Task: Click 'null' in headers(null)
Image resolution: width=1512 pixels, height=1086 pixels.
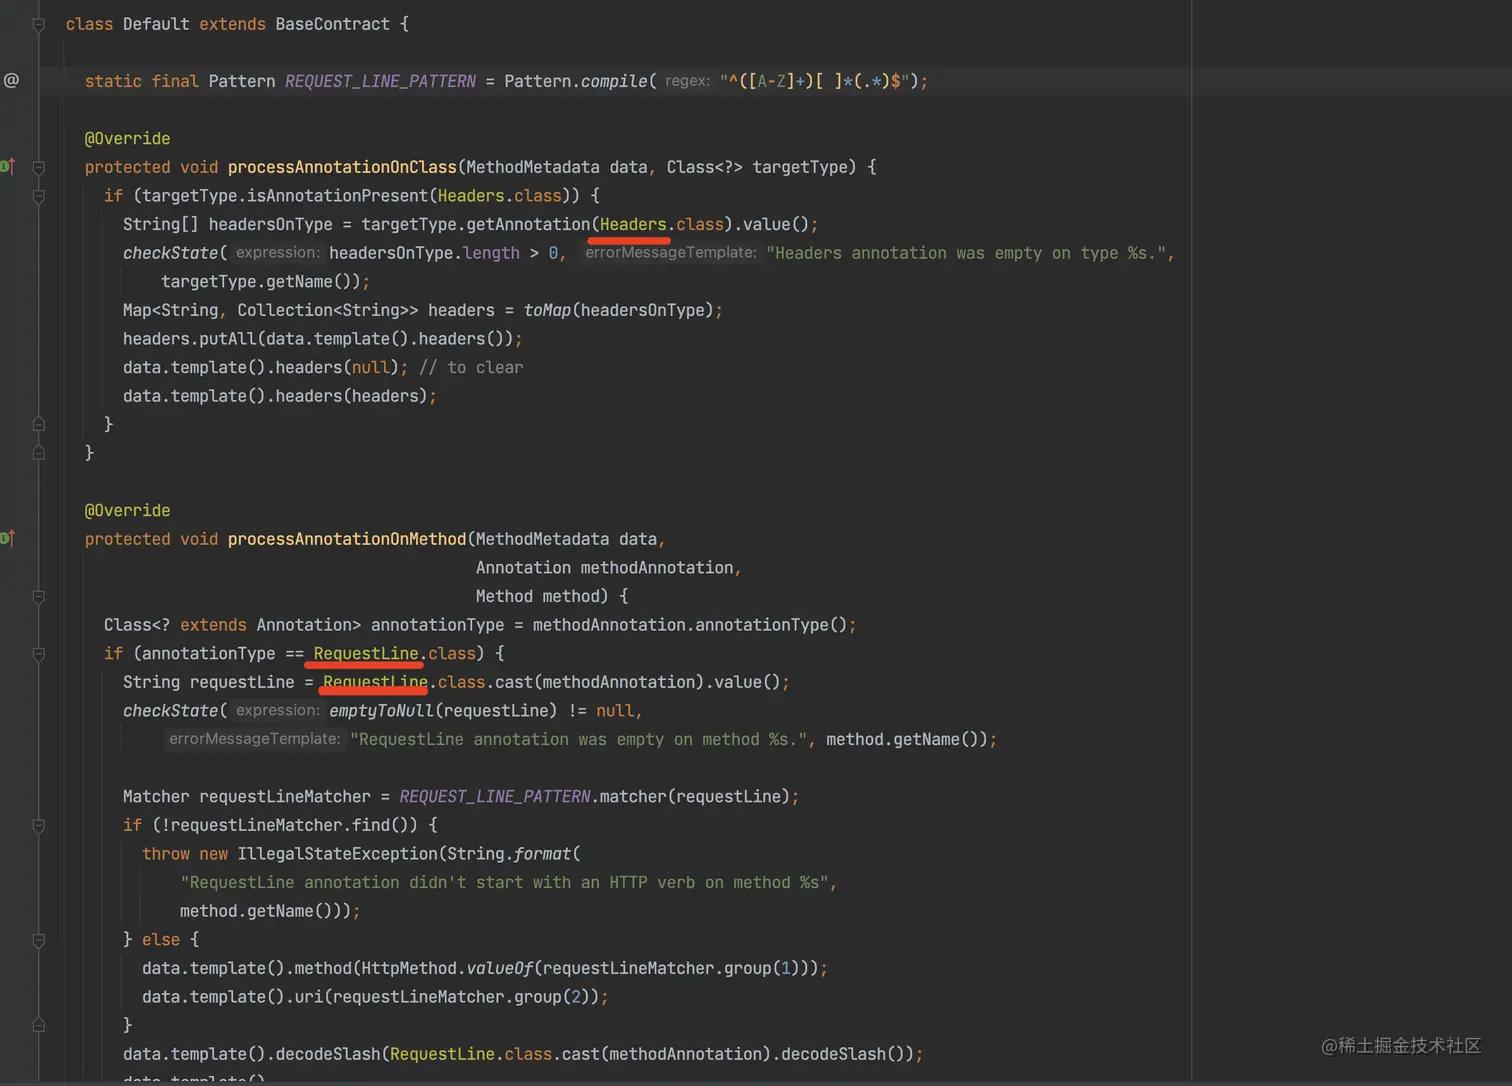Action: click(370, 367)
